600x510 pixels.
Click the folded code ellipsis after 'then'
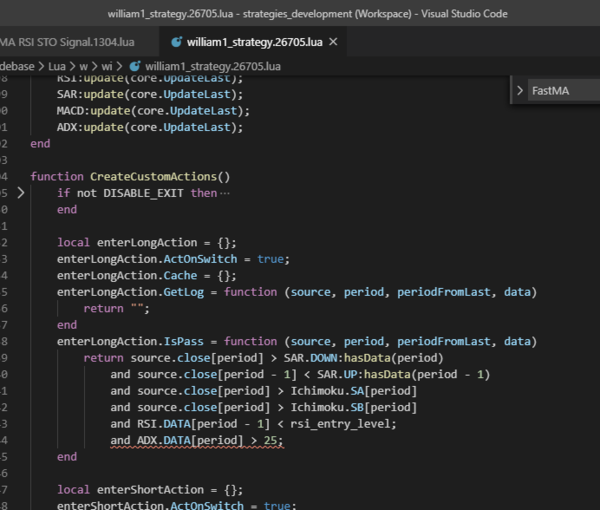coord(225,193)
